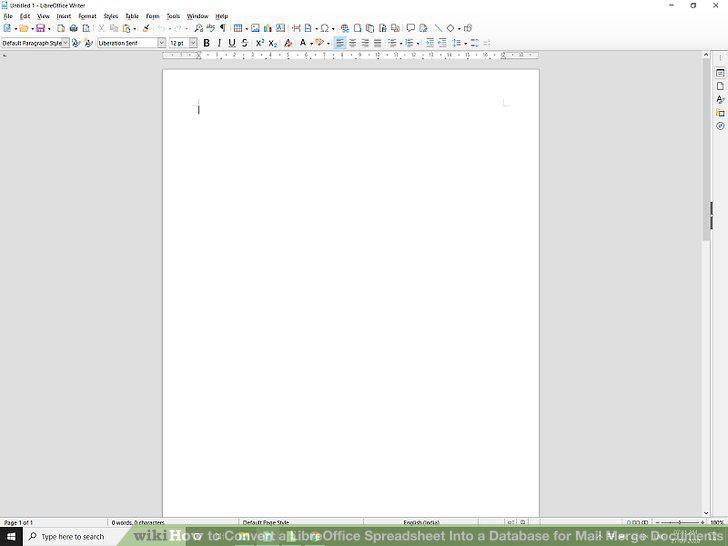Click the zoom slider in status bar
The height and width of the screenshot is (546, 728).
pyautogui.click(x=679, y=522)
